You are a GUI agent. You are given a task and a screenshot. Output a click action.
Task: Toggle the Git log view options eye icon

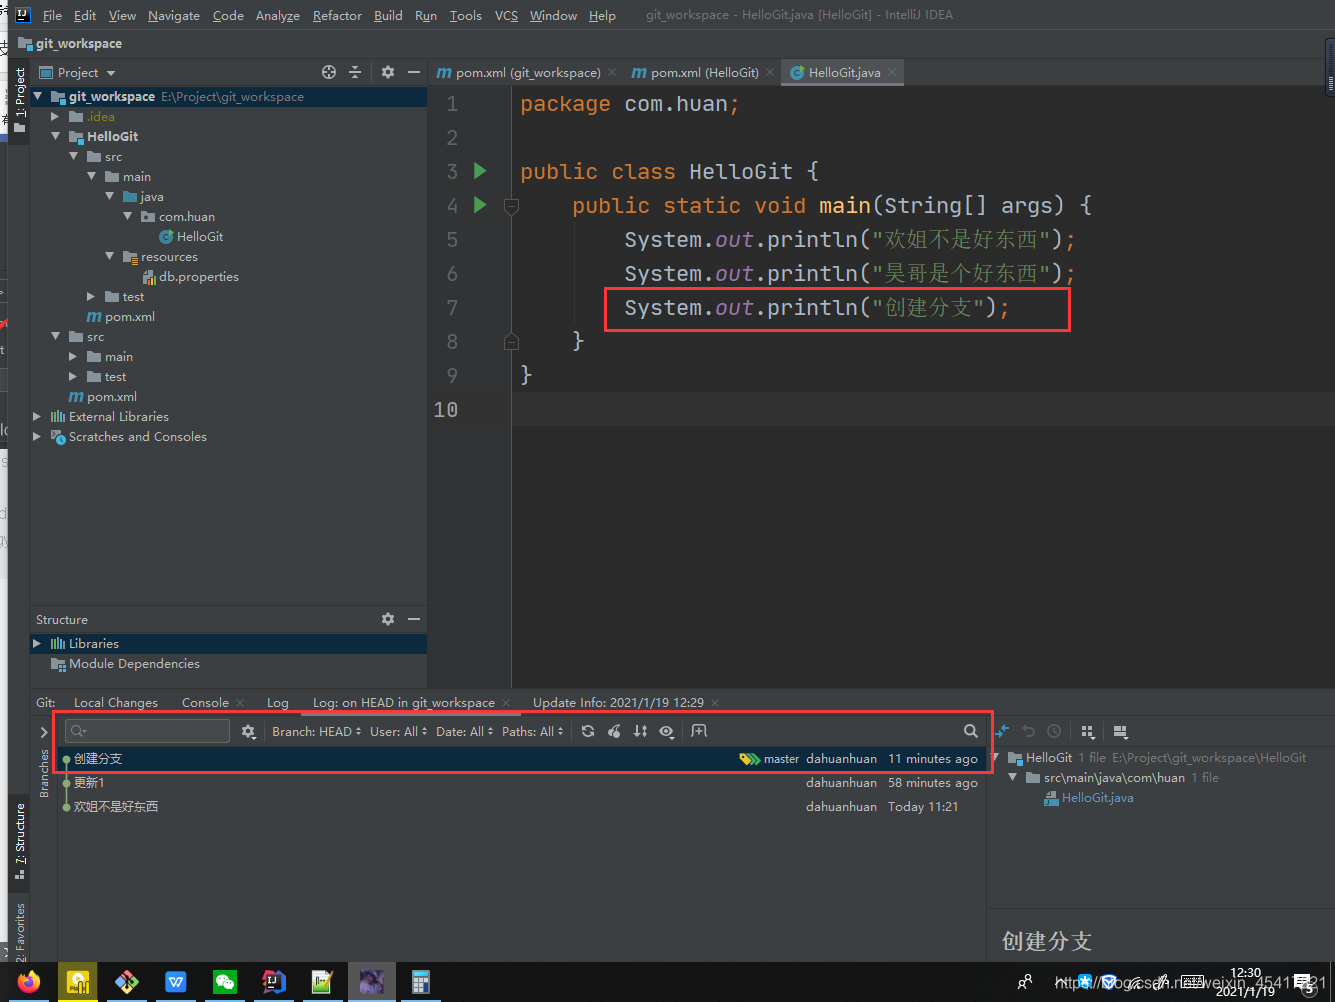click(x=666, y=731)
